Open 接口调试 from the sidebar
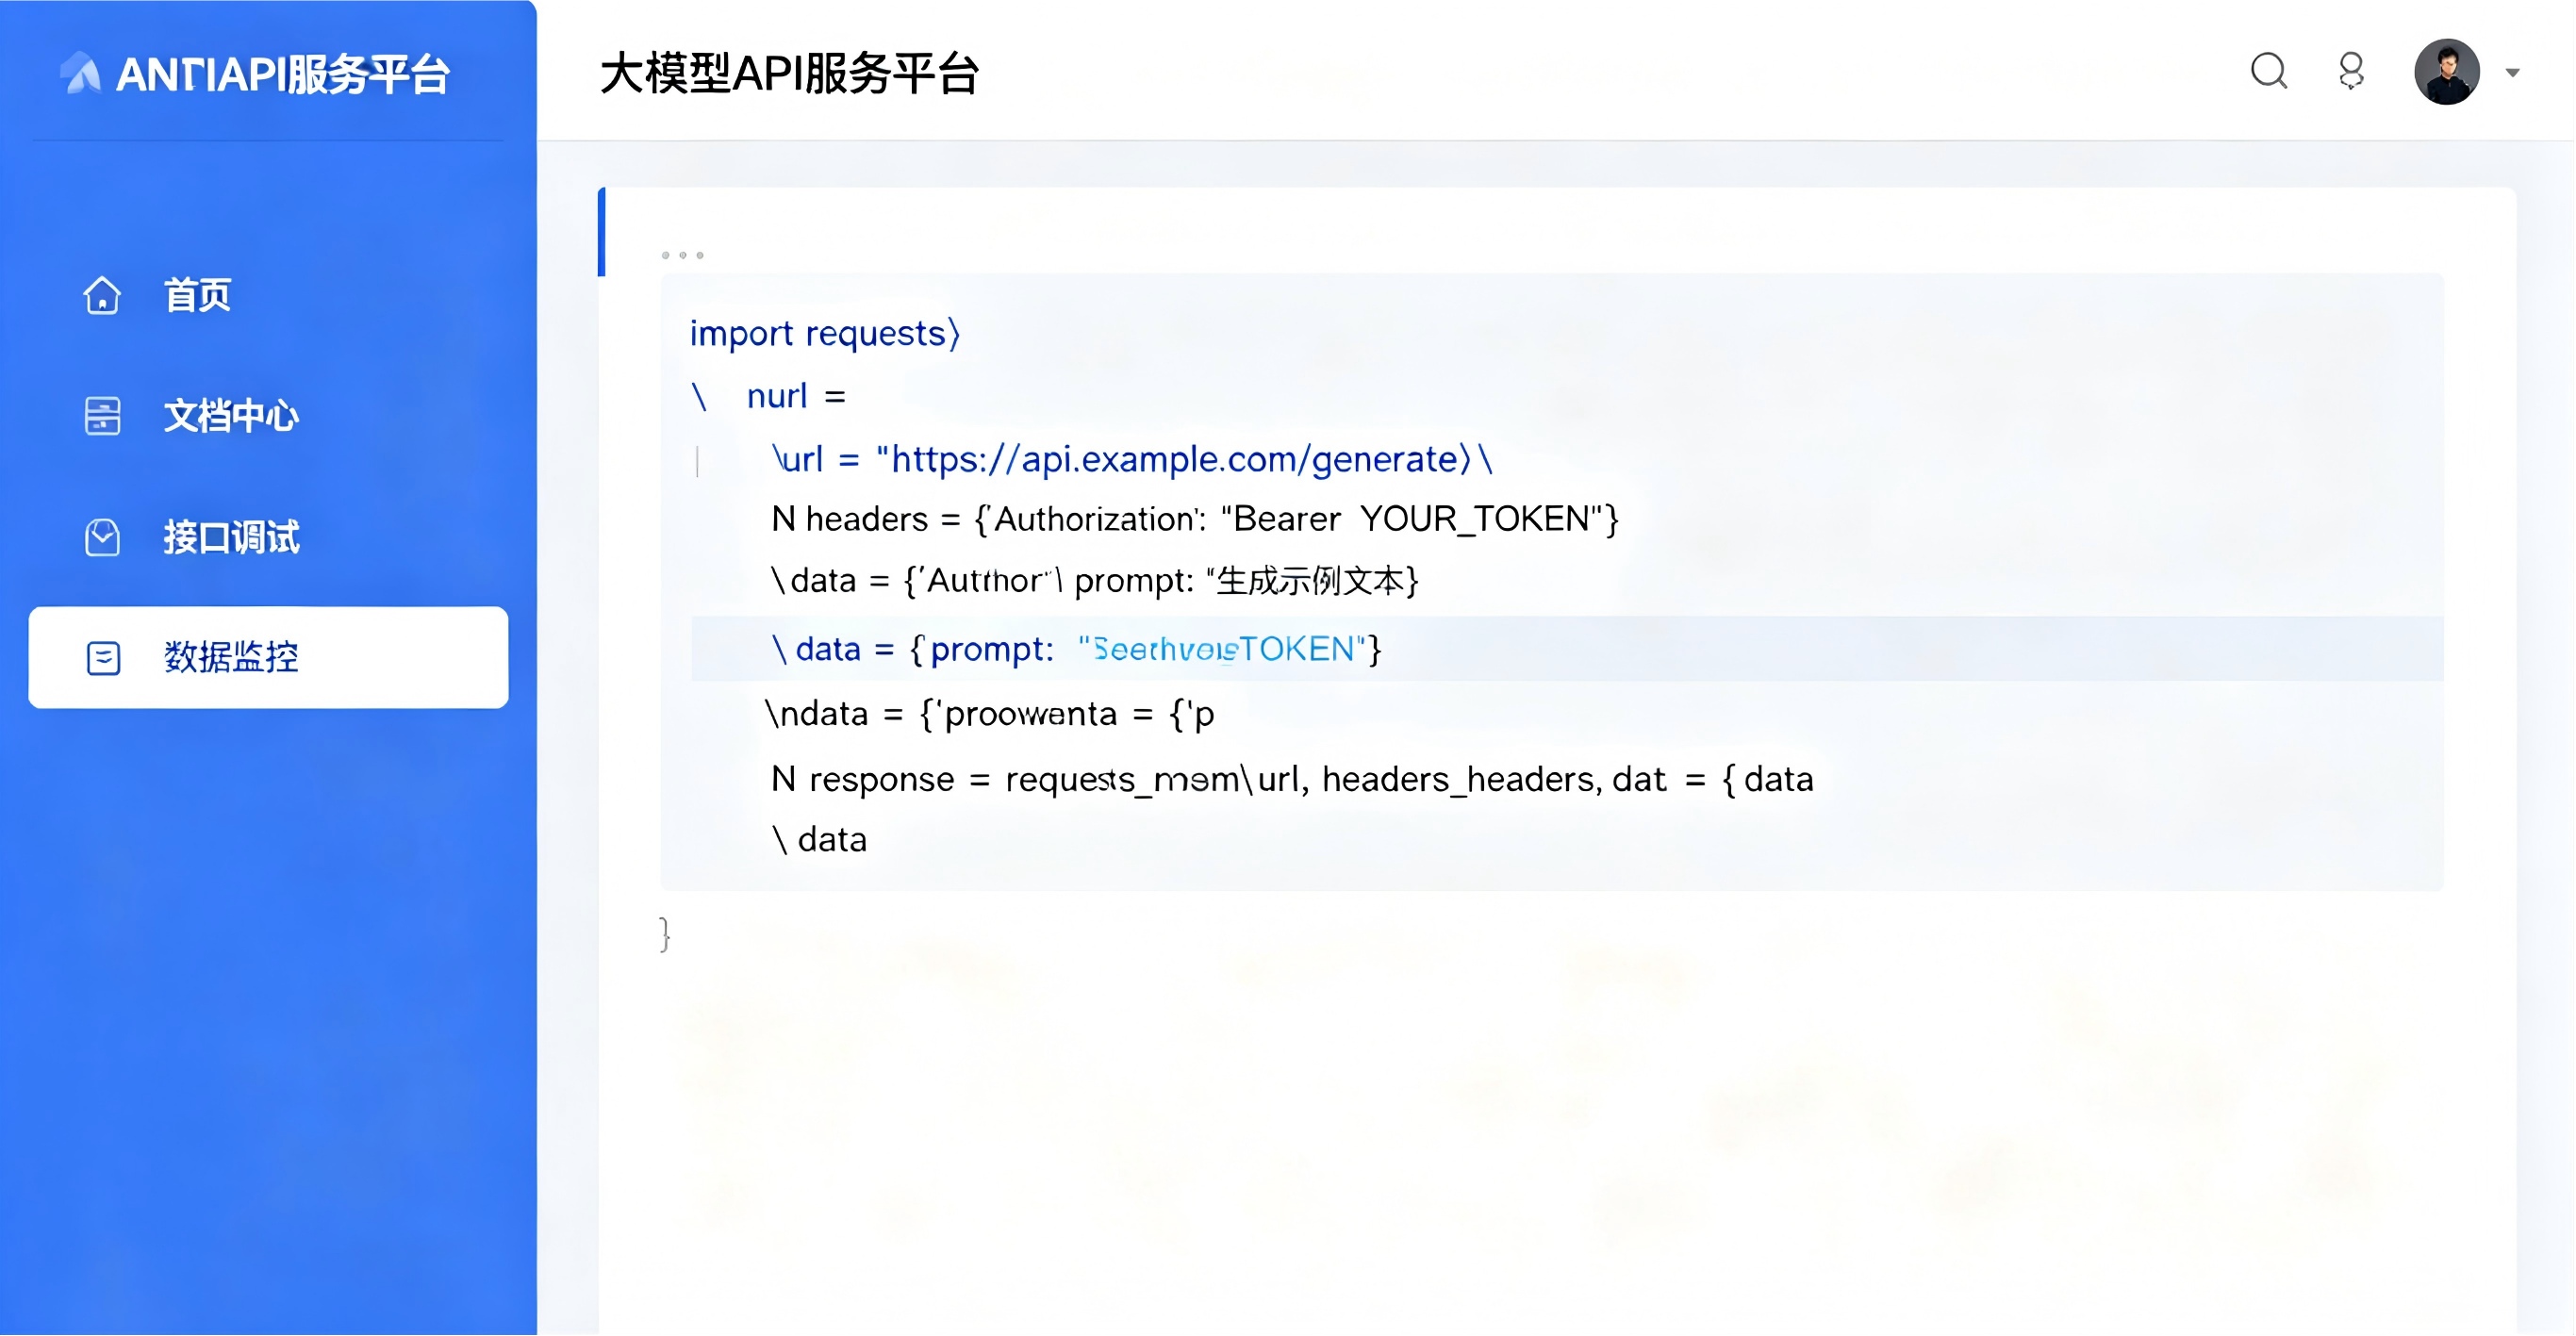This screenshot has width=2576, height=1336. [x=231, y=538]
